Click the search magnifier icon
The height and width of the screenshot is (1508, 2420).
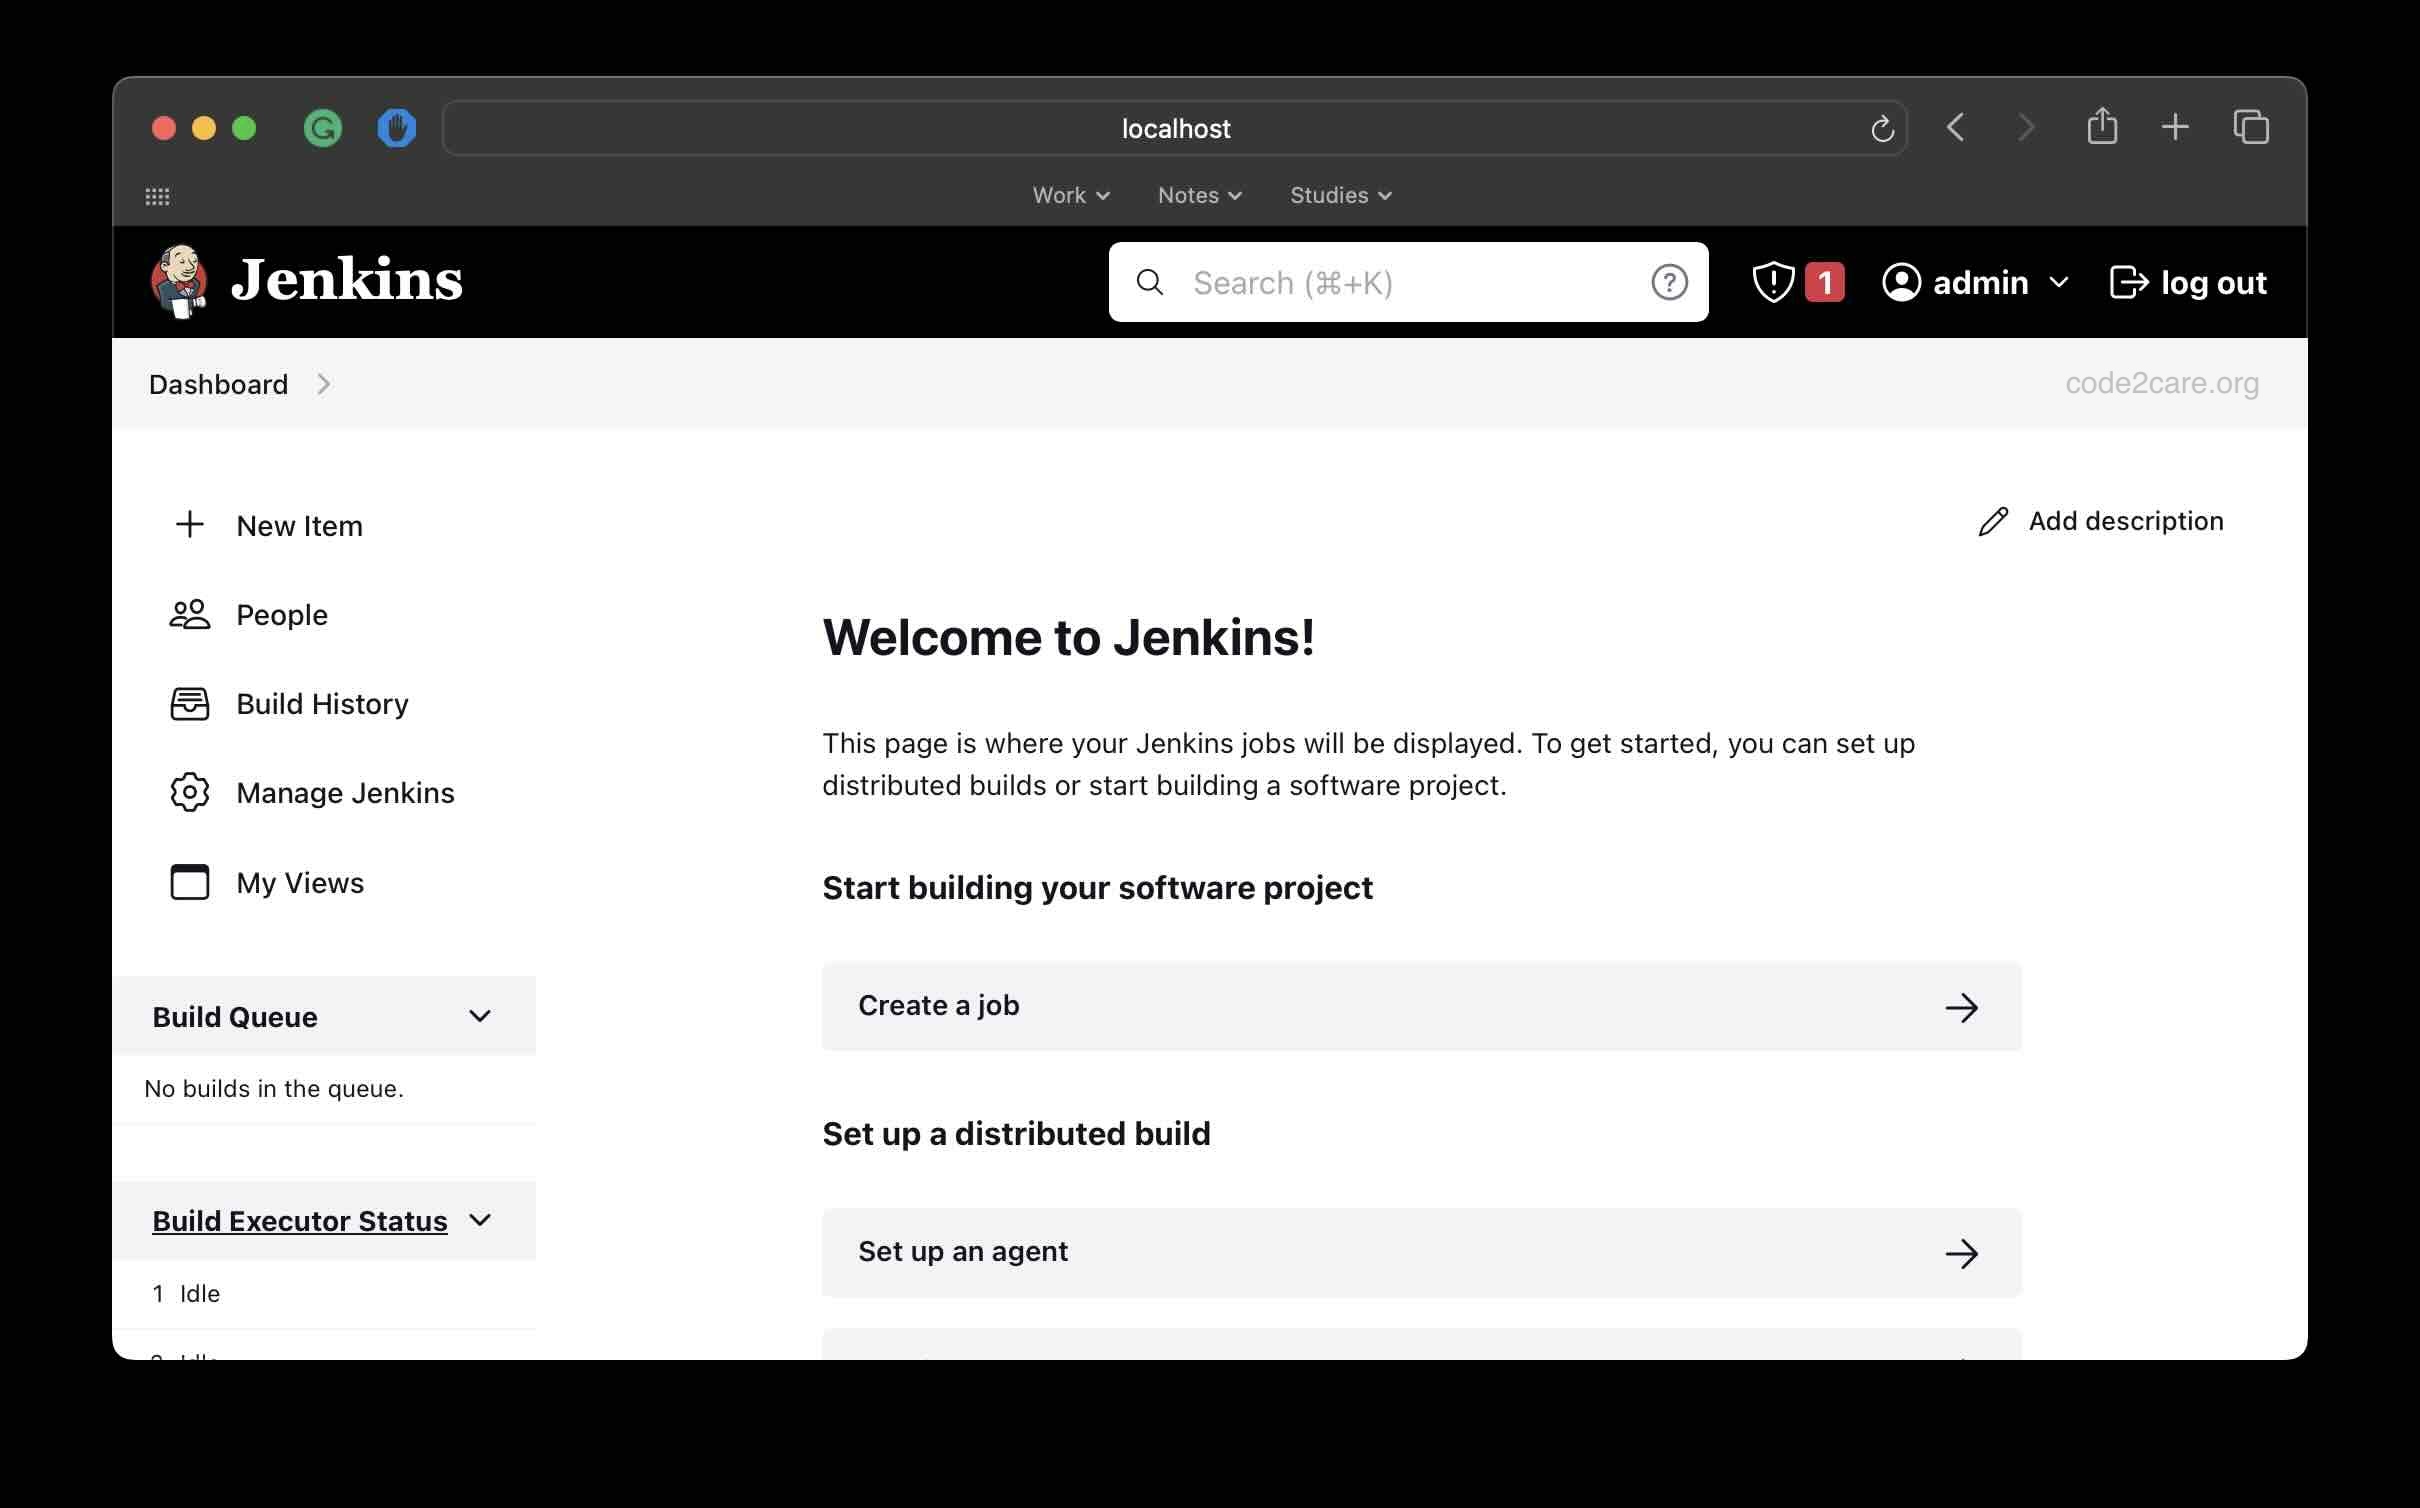pyautogui.click(x=1149, y=282)
